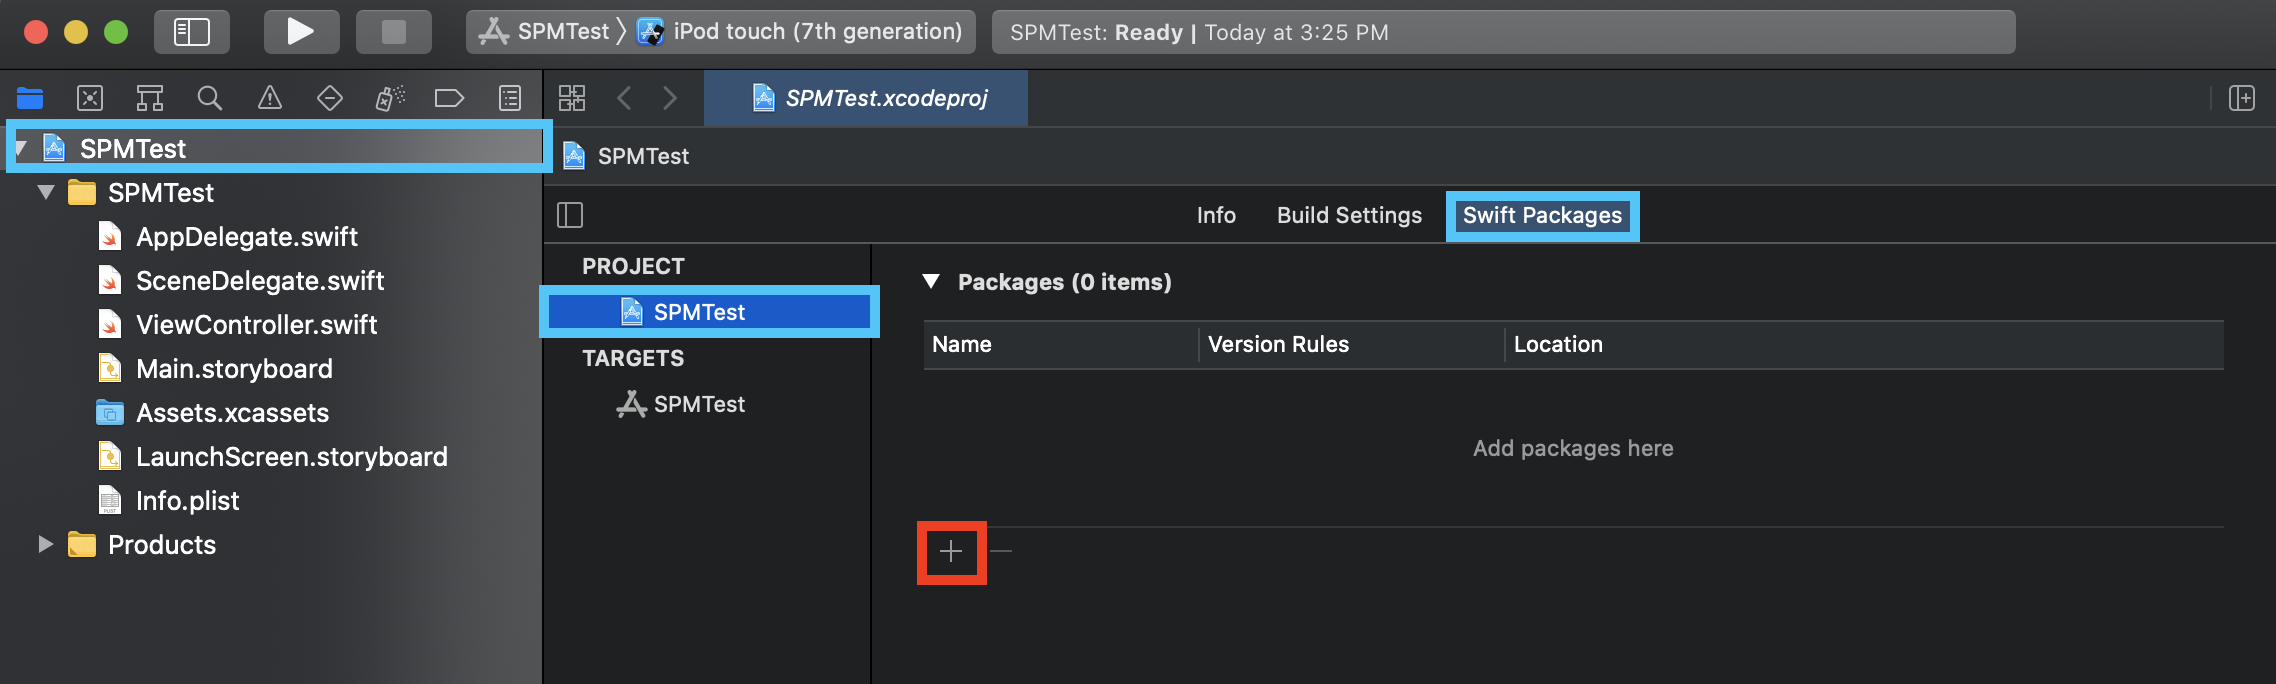The height and width of the screenshot is (684, 2276).
Task: Open AppDelegate.swift file
Action: coord(246,236)
